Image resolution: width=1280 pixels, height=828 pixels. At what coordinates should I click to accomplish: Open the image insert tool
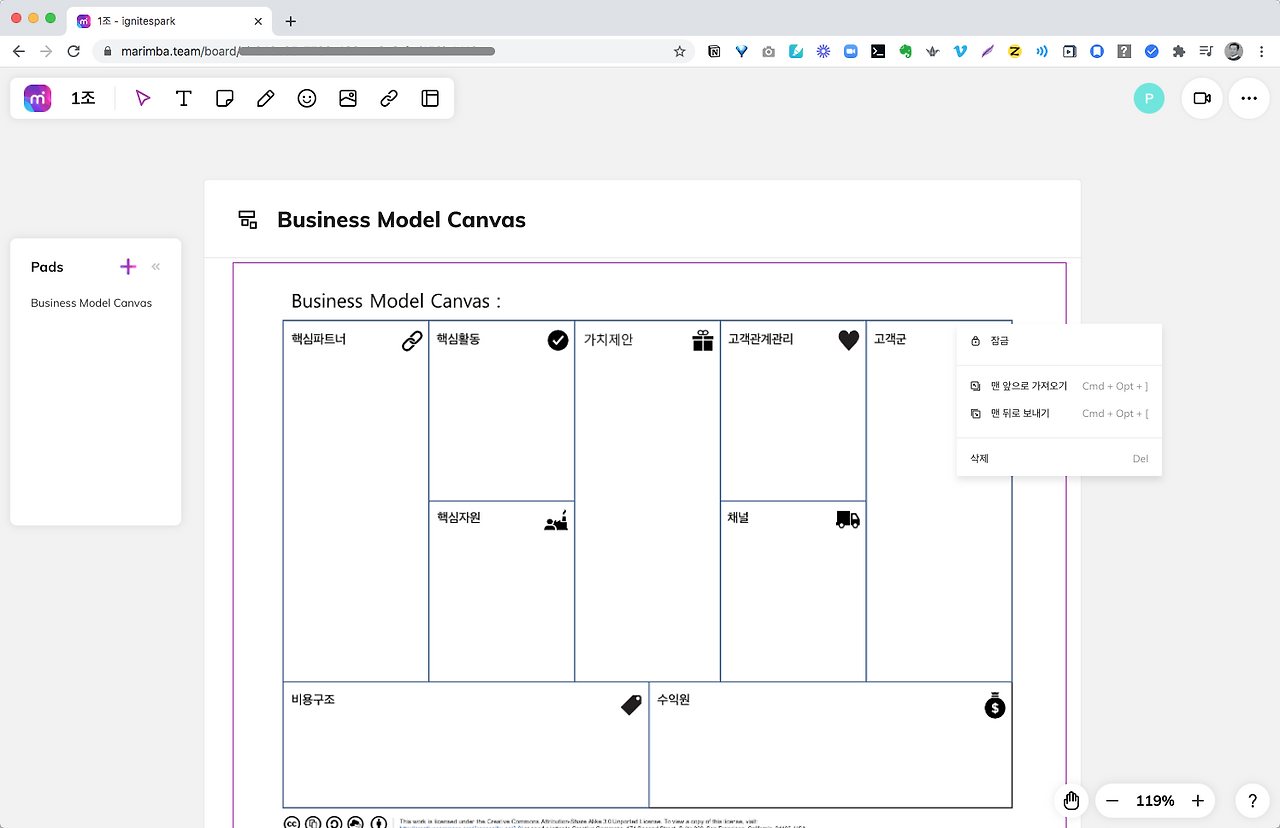348,98
